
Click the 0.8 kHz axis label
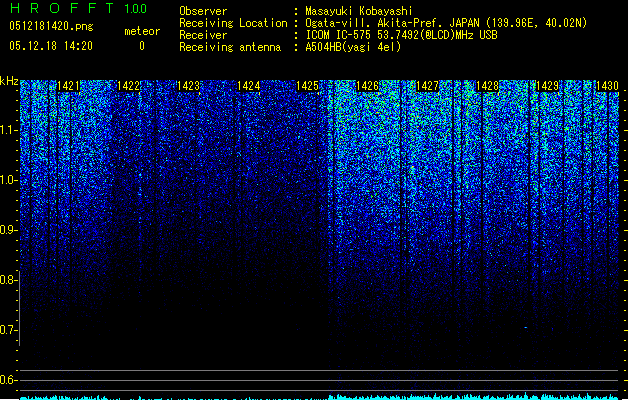[x=8, y=280]
